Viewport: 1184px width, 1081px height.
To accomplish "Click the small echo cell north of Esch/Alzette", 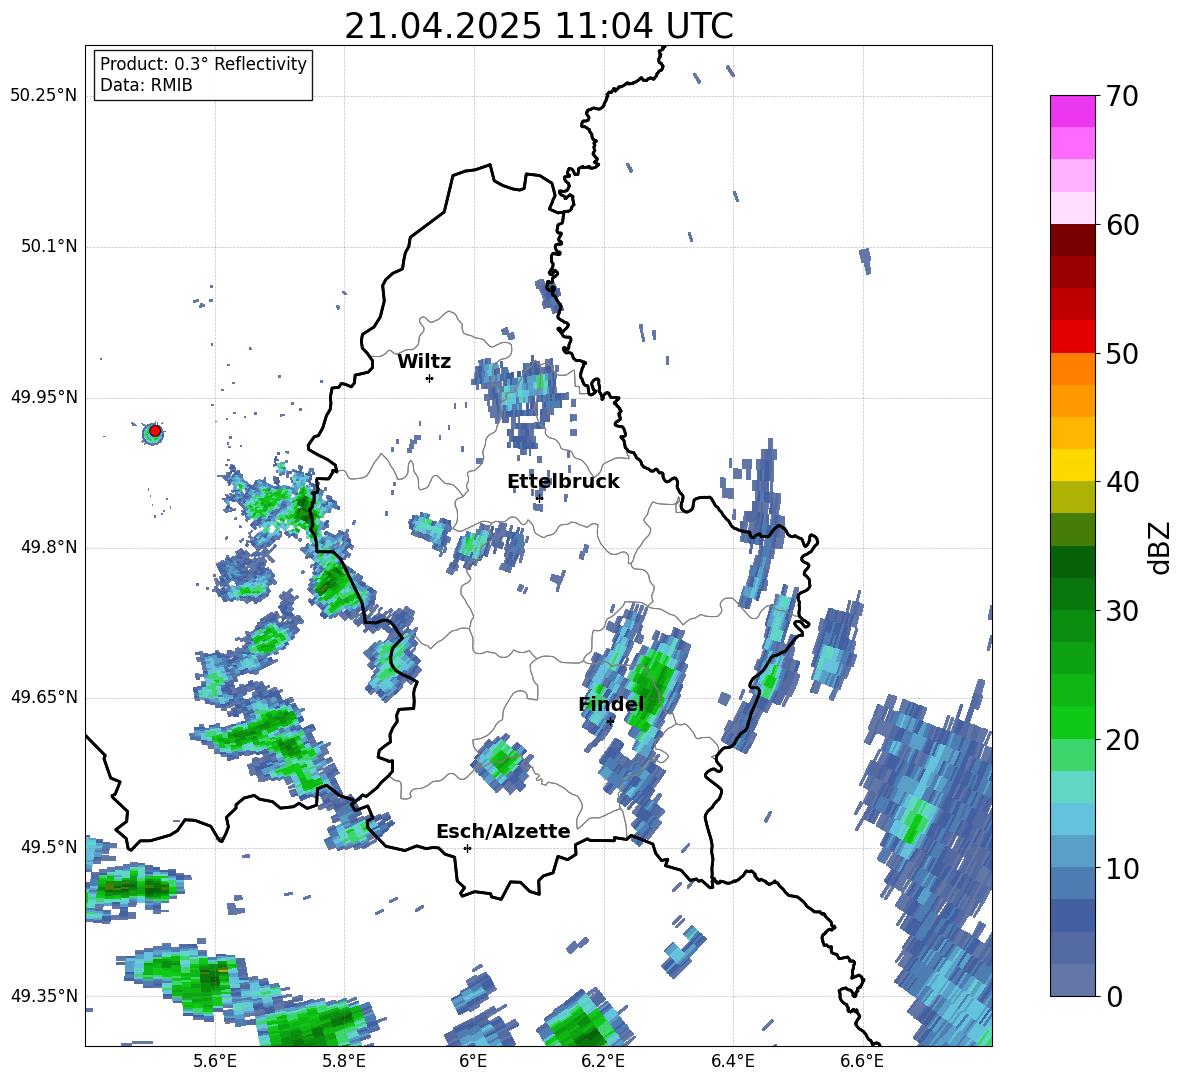I will (x=500, y=761).
